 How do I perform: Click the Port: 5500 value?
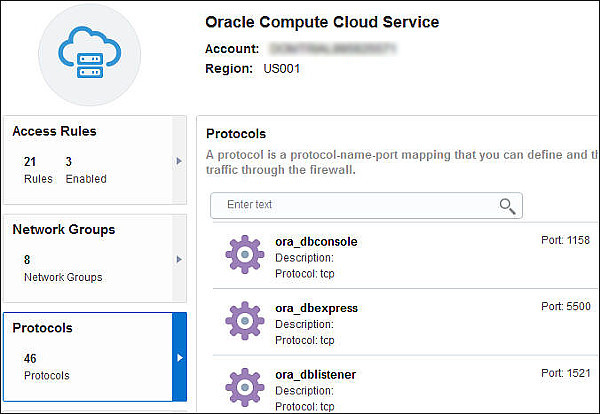click(x=566, y=306)
